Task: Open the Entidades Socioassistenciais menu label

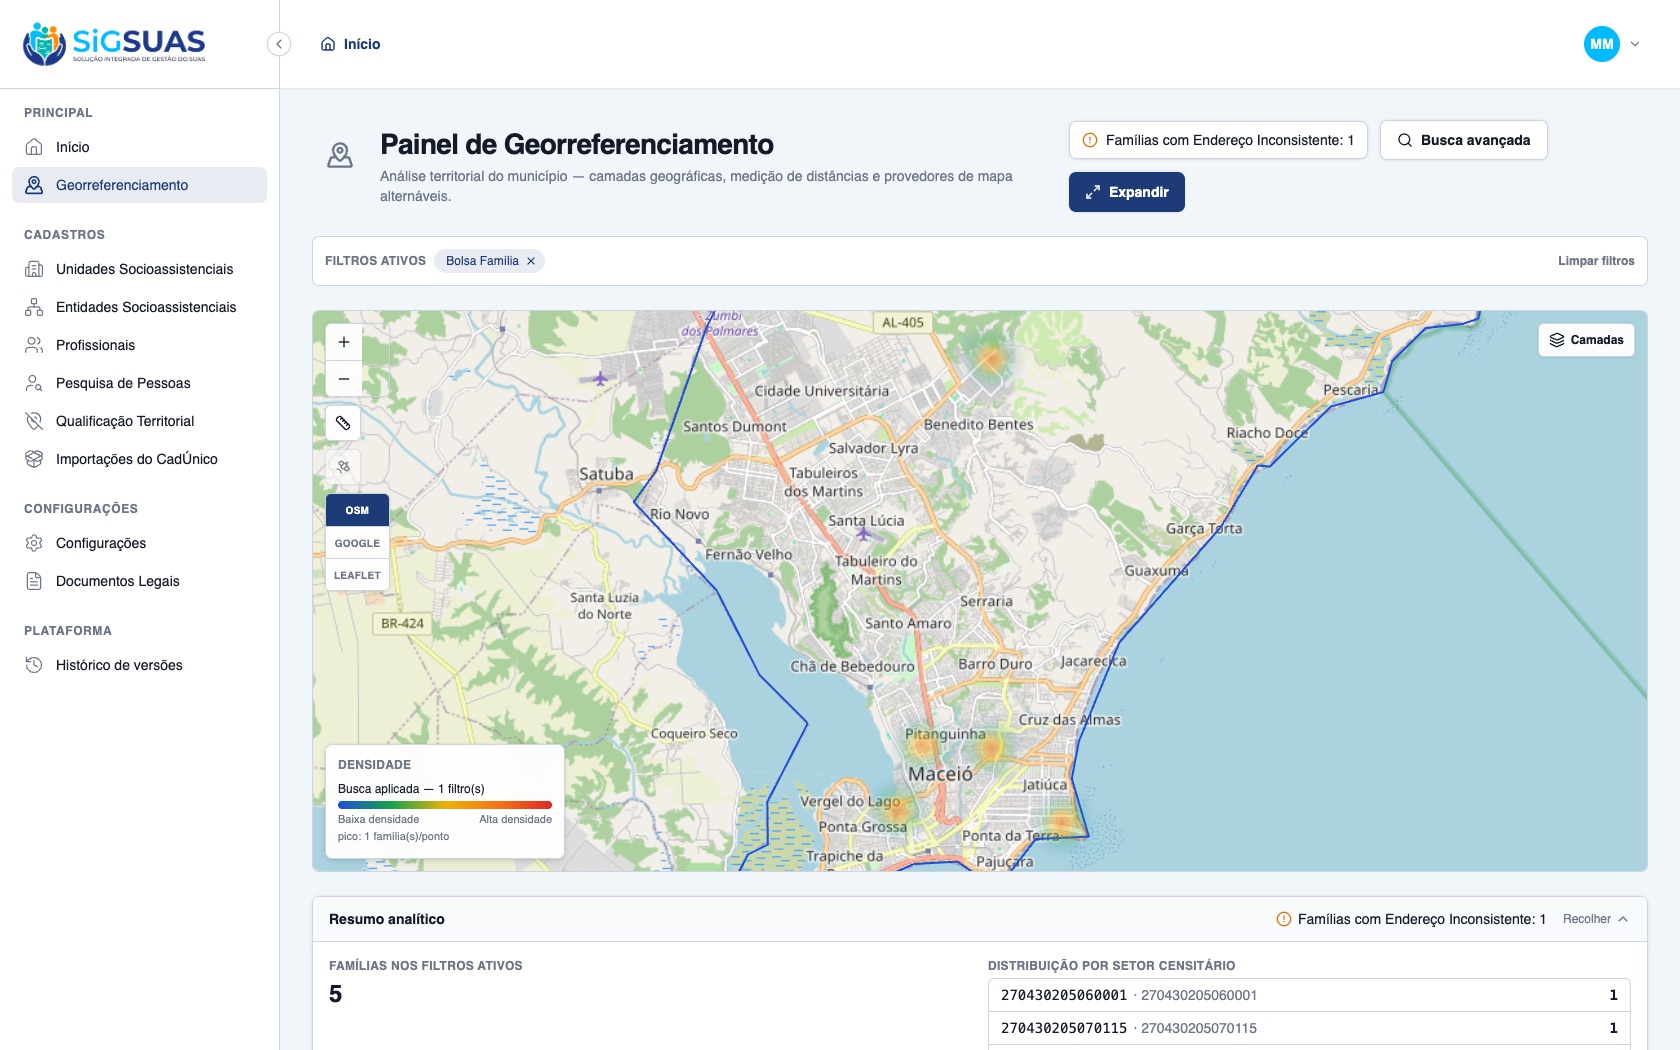Action: pyautogui.click(x=146, y=307)
